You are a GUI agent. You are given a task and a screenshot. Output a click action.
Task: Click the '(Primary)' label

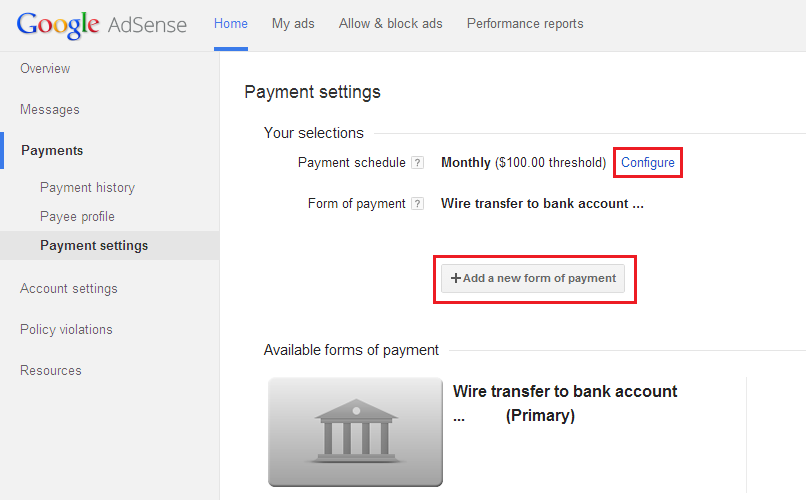pyautogui.click(x=540, y=415)
